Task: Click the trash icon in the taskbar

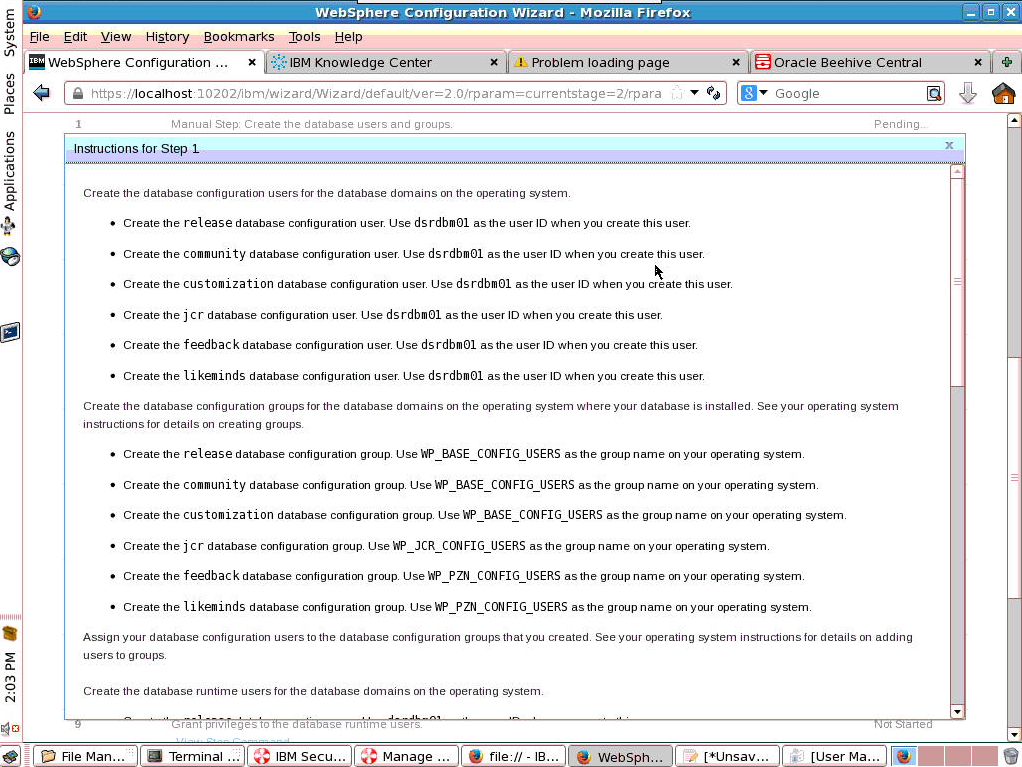Action: [1010, 756]
